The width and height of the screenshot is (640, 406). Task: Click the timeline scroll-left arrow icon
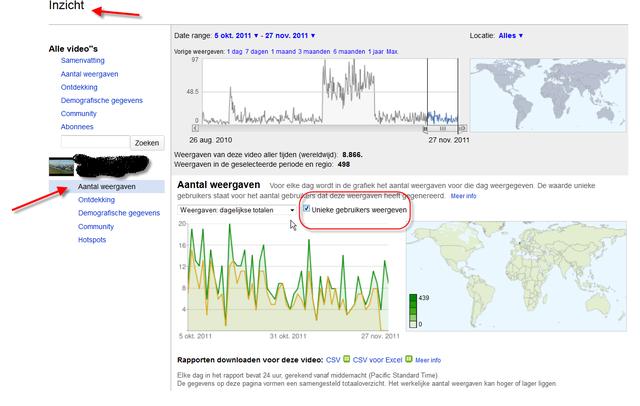pyautogui.click(x=195, y=128)
